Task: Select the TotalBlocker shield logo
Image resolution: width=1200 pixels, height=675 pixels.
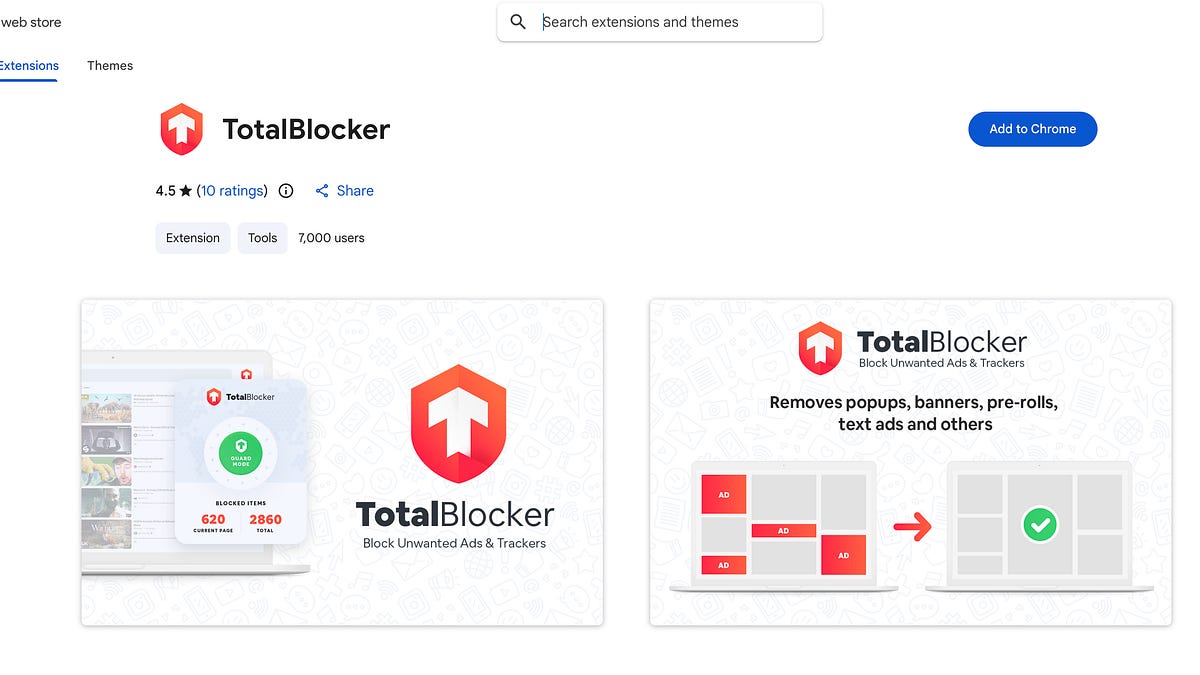Action: [x=181, y=128]
